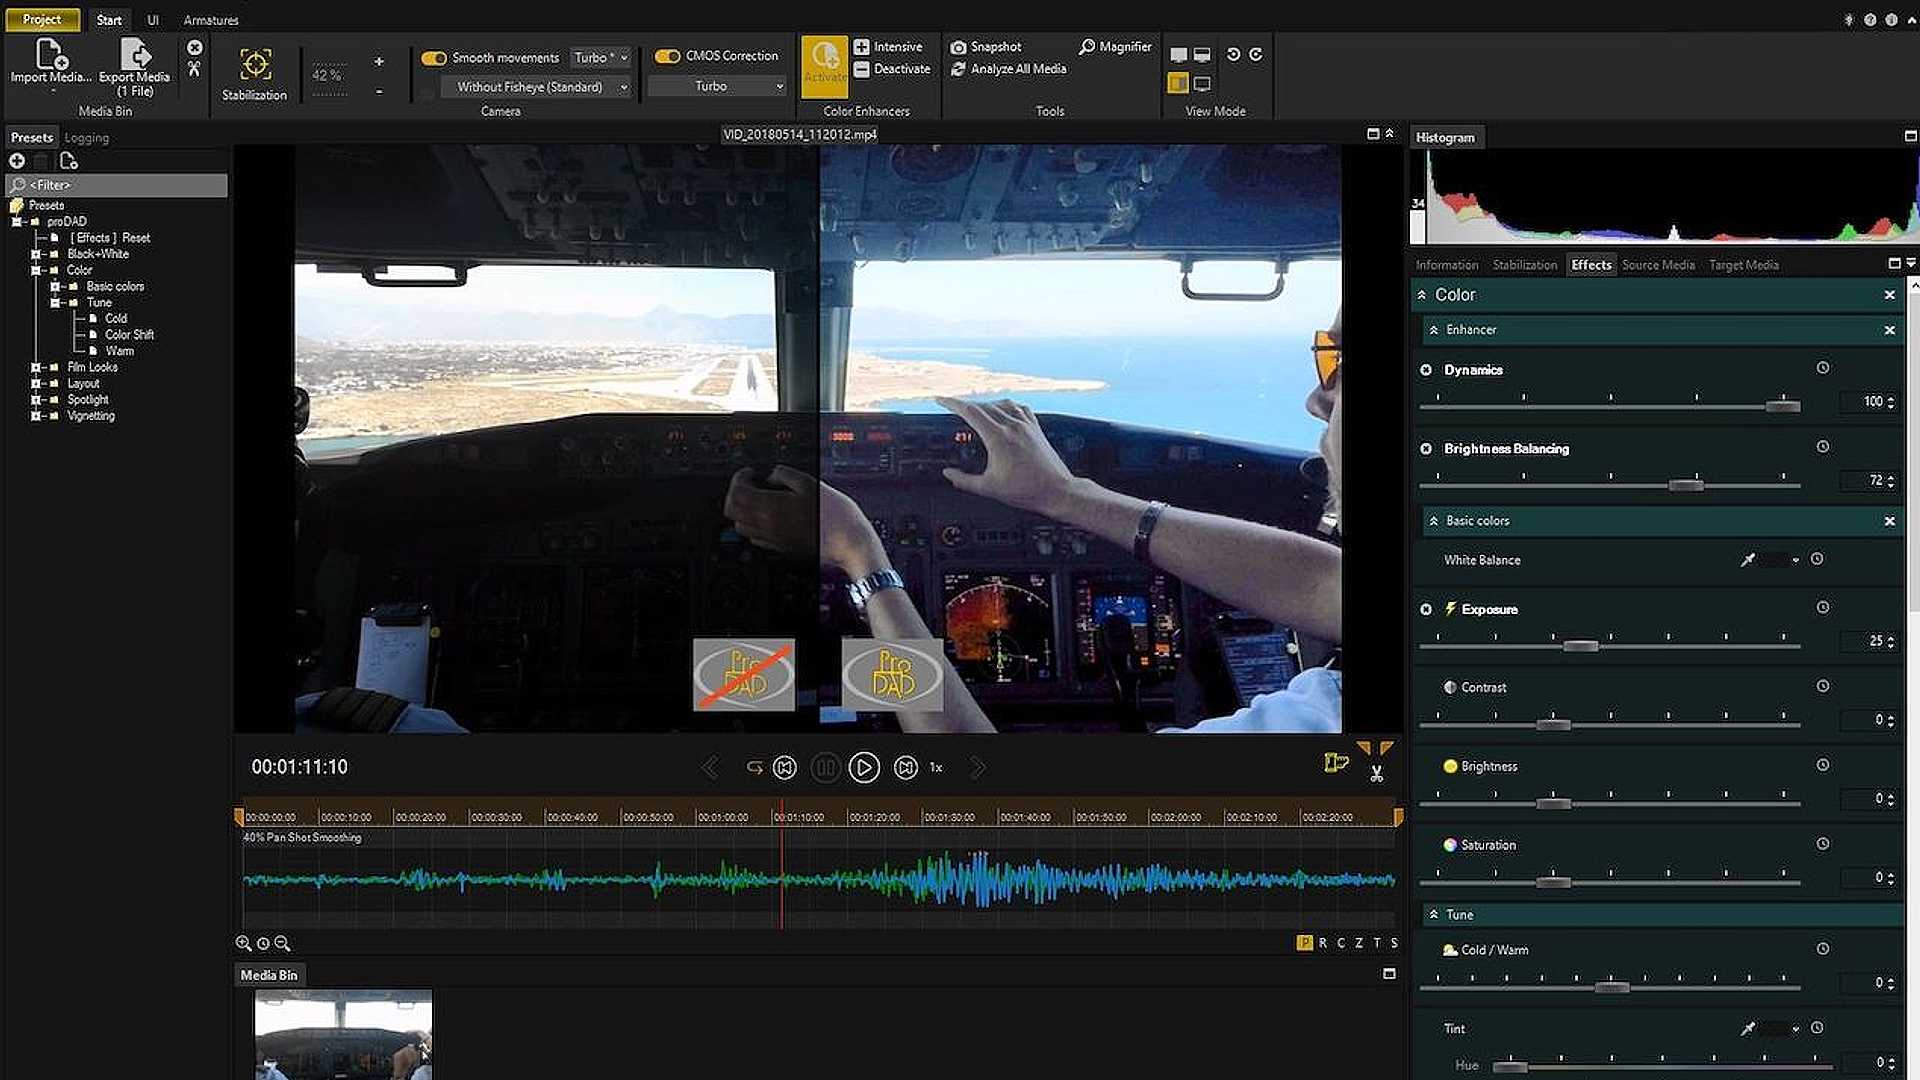This screenshot has height=1080, width=1920.
Task: Click the scissors cut icon by timeline
Action: [1377, 774]
